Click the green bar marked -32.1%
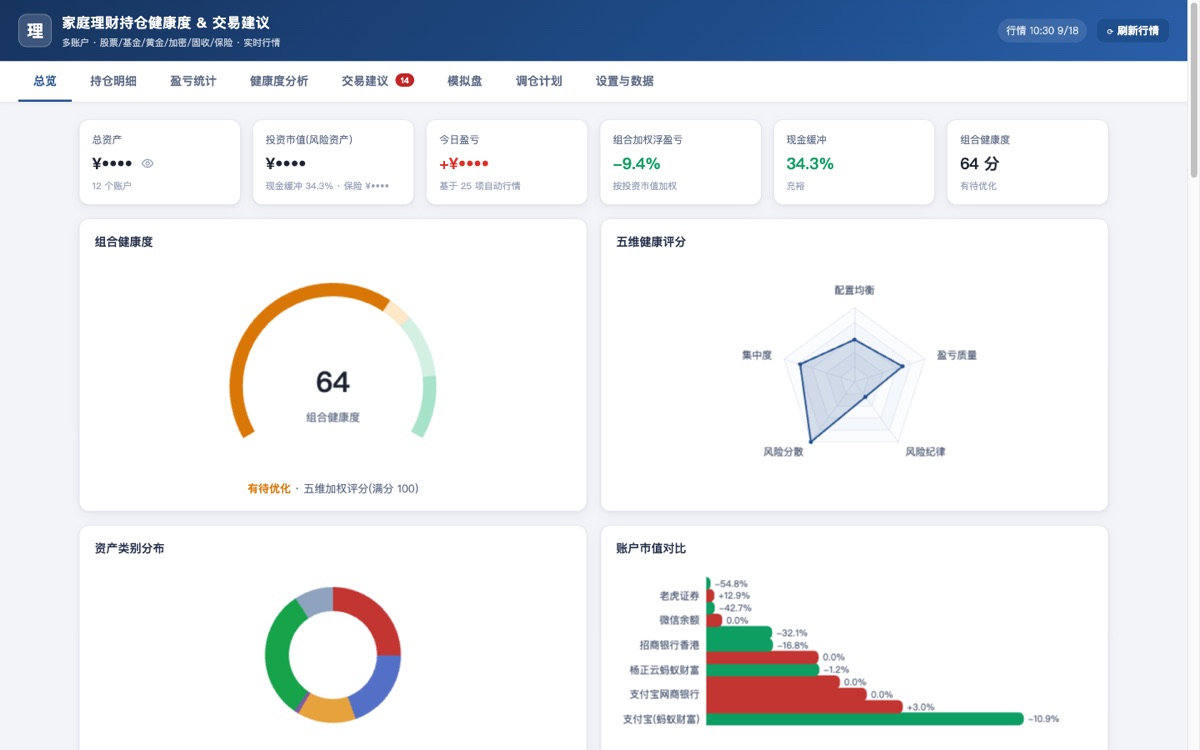This screenshot has width=1200, height=750. (739, 633)
